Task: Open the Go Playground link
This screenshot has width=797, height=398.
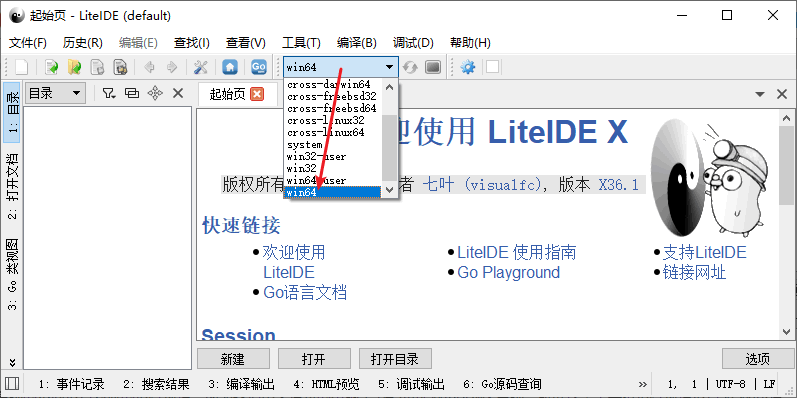Action: 508,272
